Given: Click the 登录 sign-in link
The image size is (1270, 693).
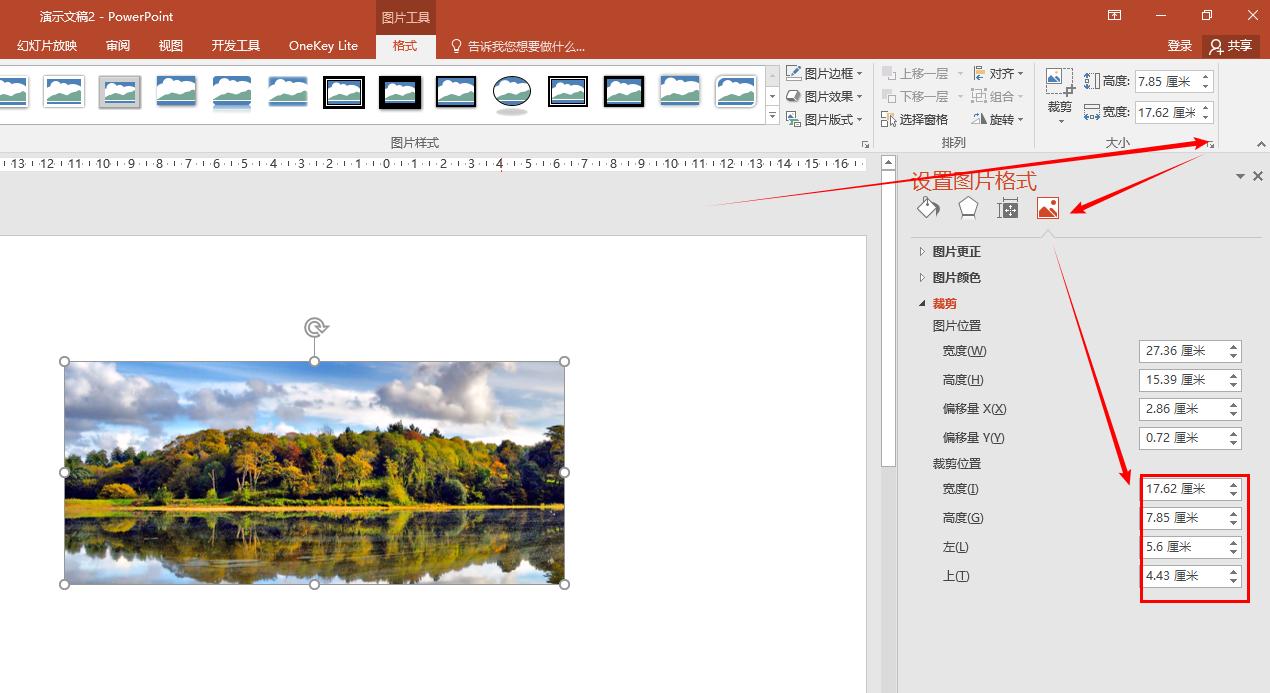Looking at the screenshot, I should pyautogui.click(x=1180, y=46).
